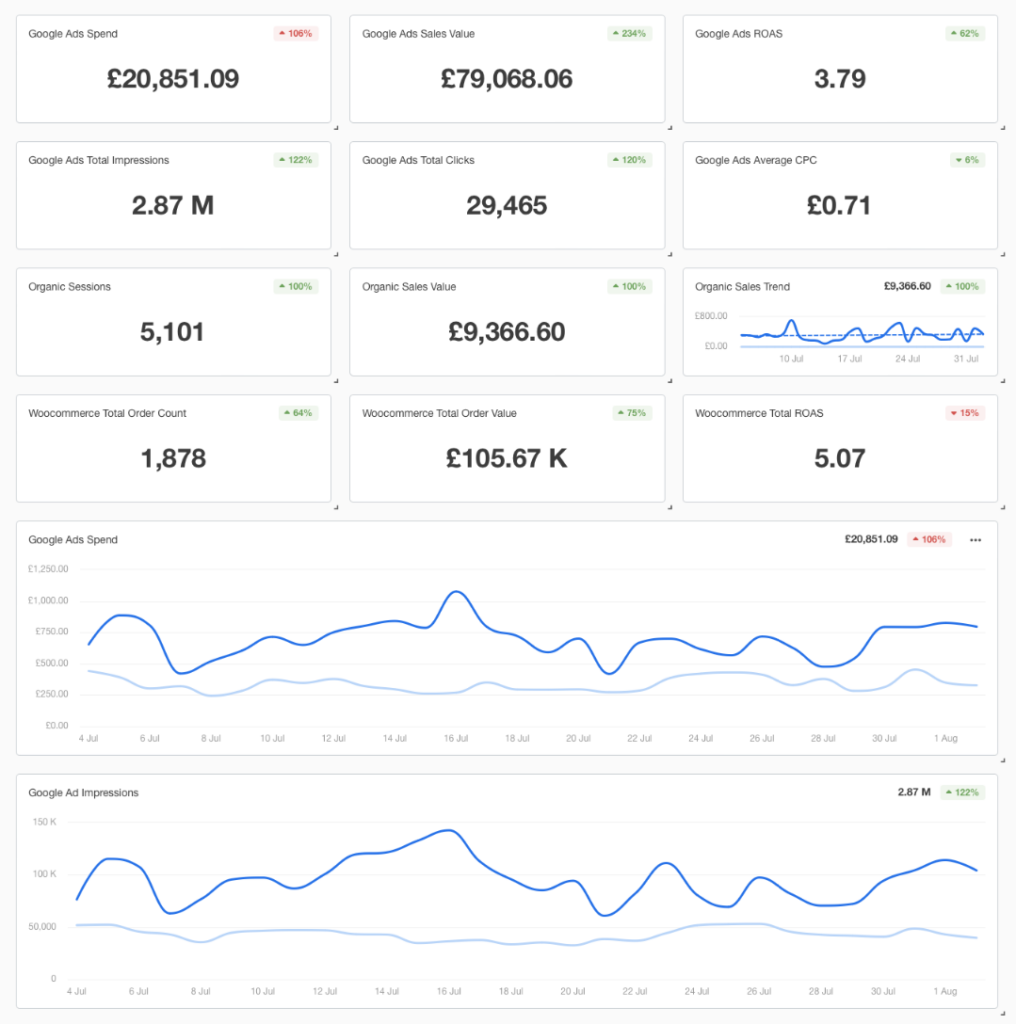
Task: Click the 100% badge on the Organic Sales Trend card
Action: (x=962, y=286)
